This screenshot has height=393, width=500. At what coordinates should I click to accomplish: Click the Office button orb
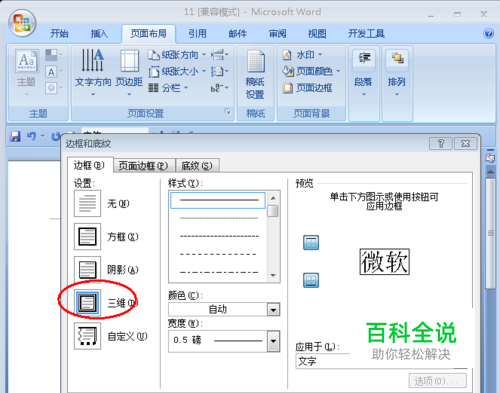coord(22,23)
